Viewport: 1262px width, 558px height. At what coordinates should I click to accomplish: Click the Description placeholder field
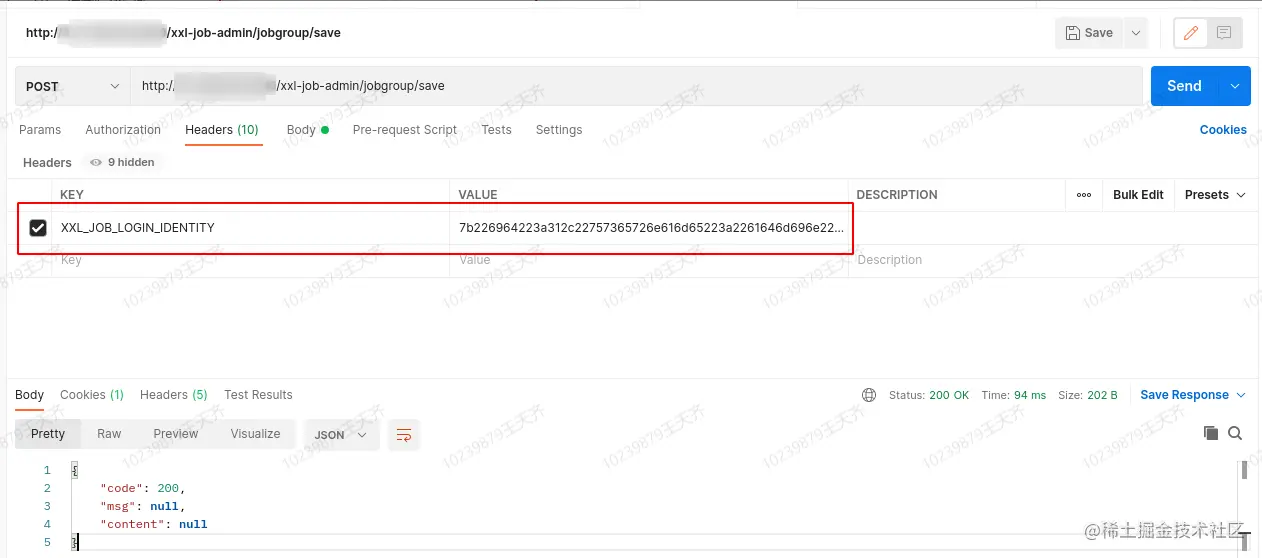[1053, 260]
